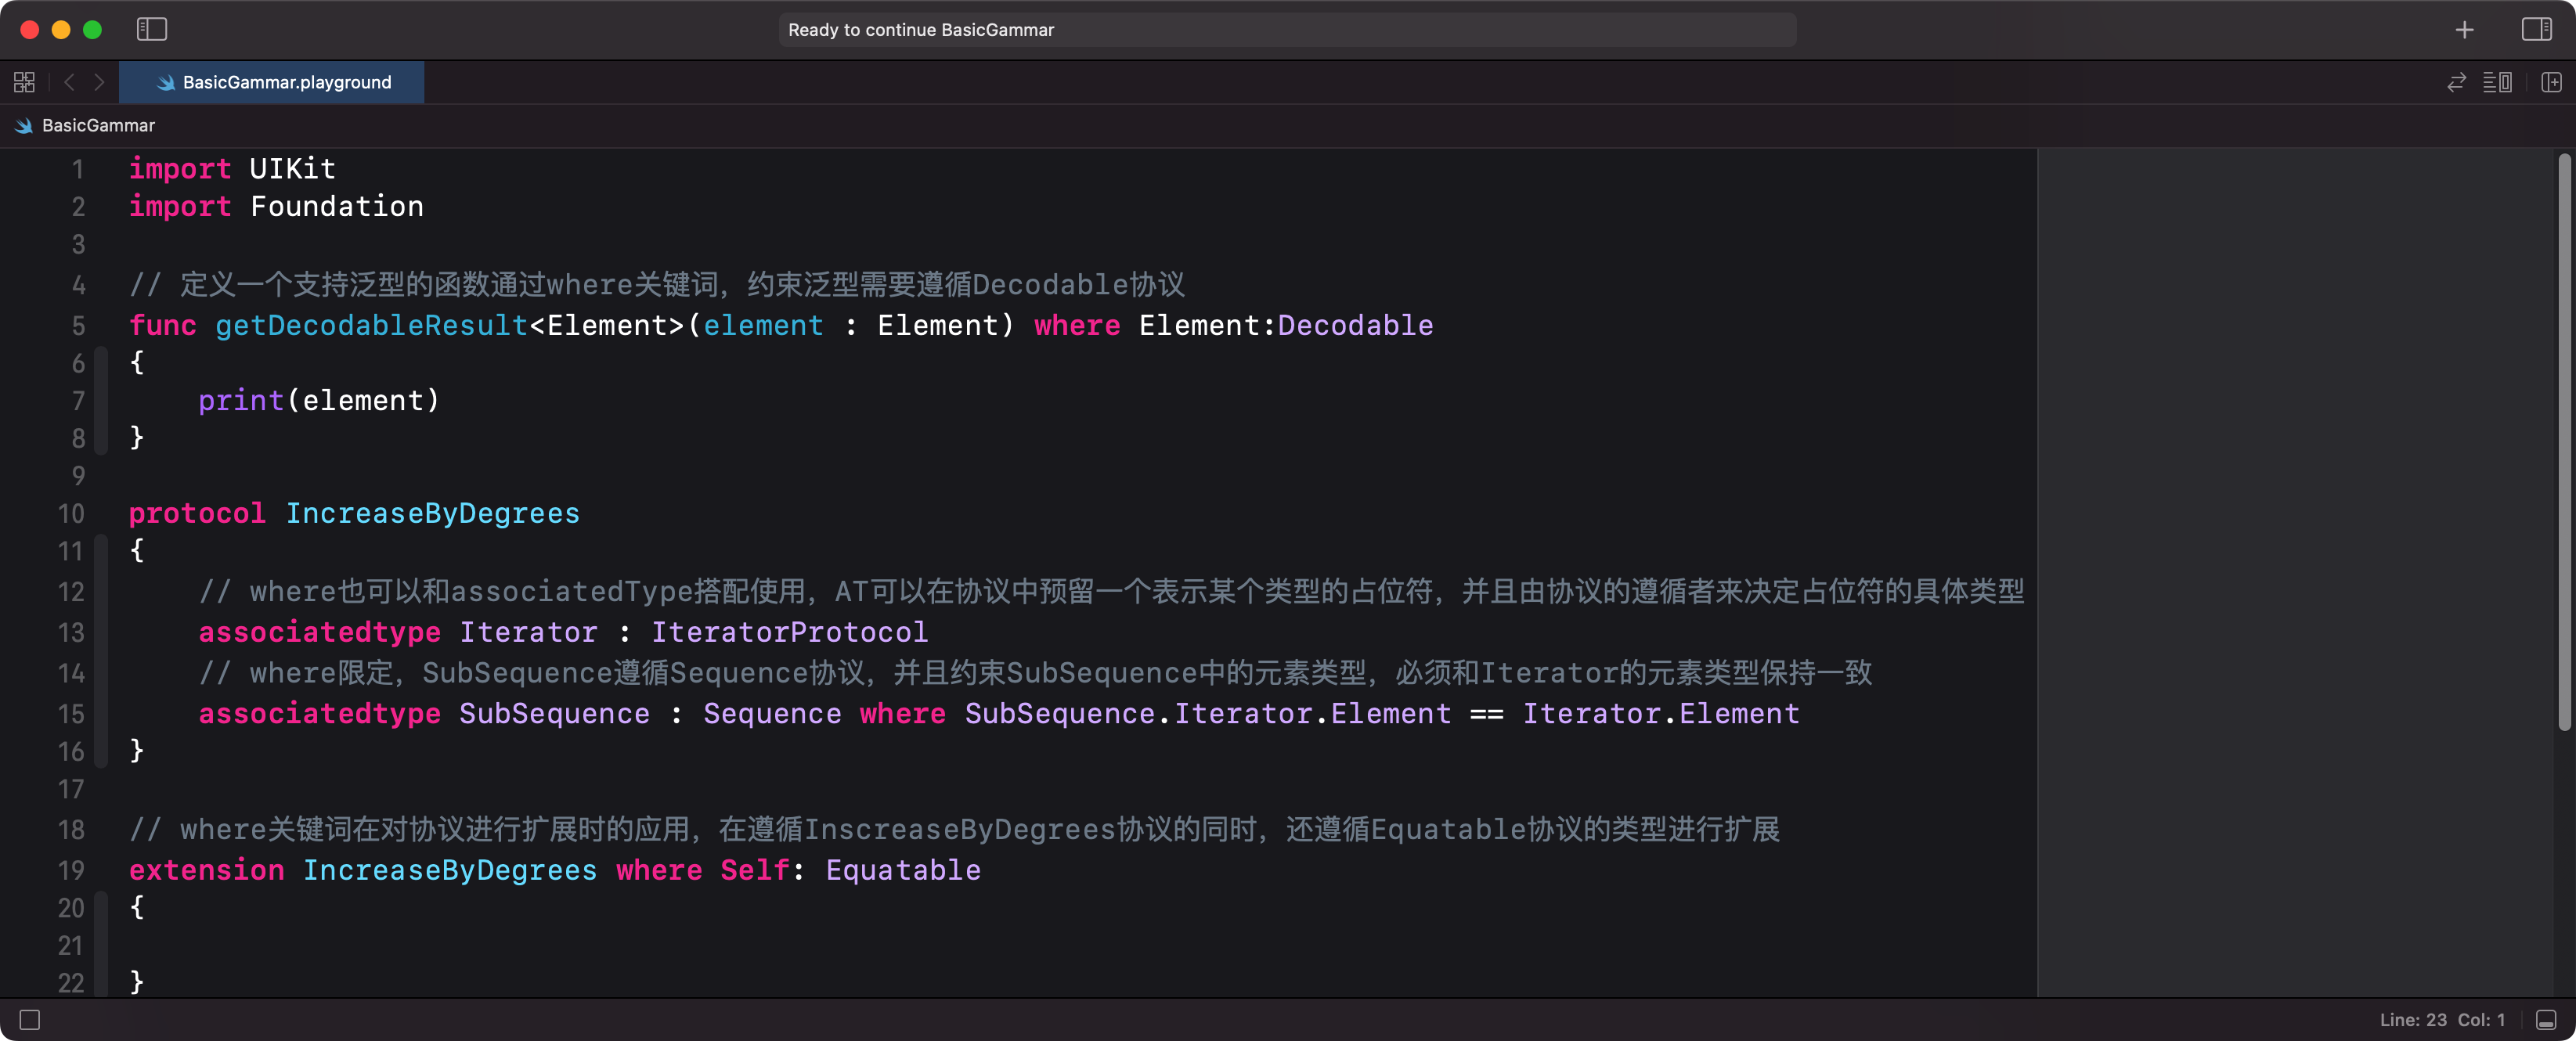
Task: Fold the code ribbon beside line 11
Action: [x=101, y=650]
